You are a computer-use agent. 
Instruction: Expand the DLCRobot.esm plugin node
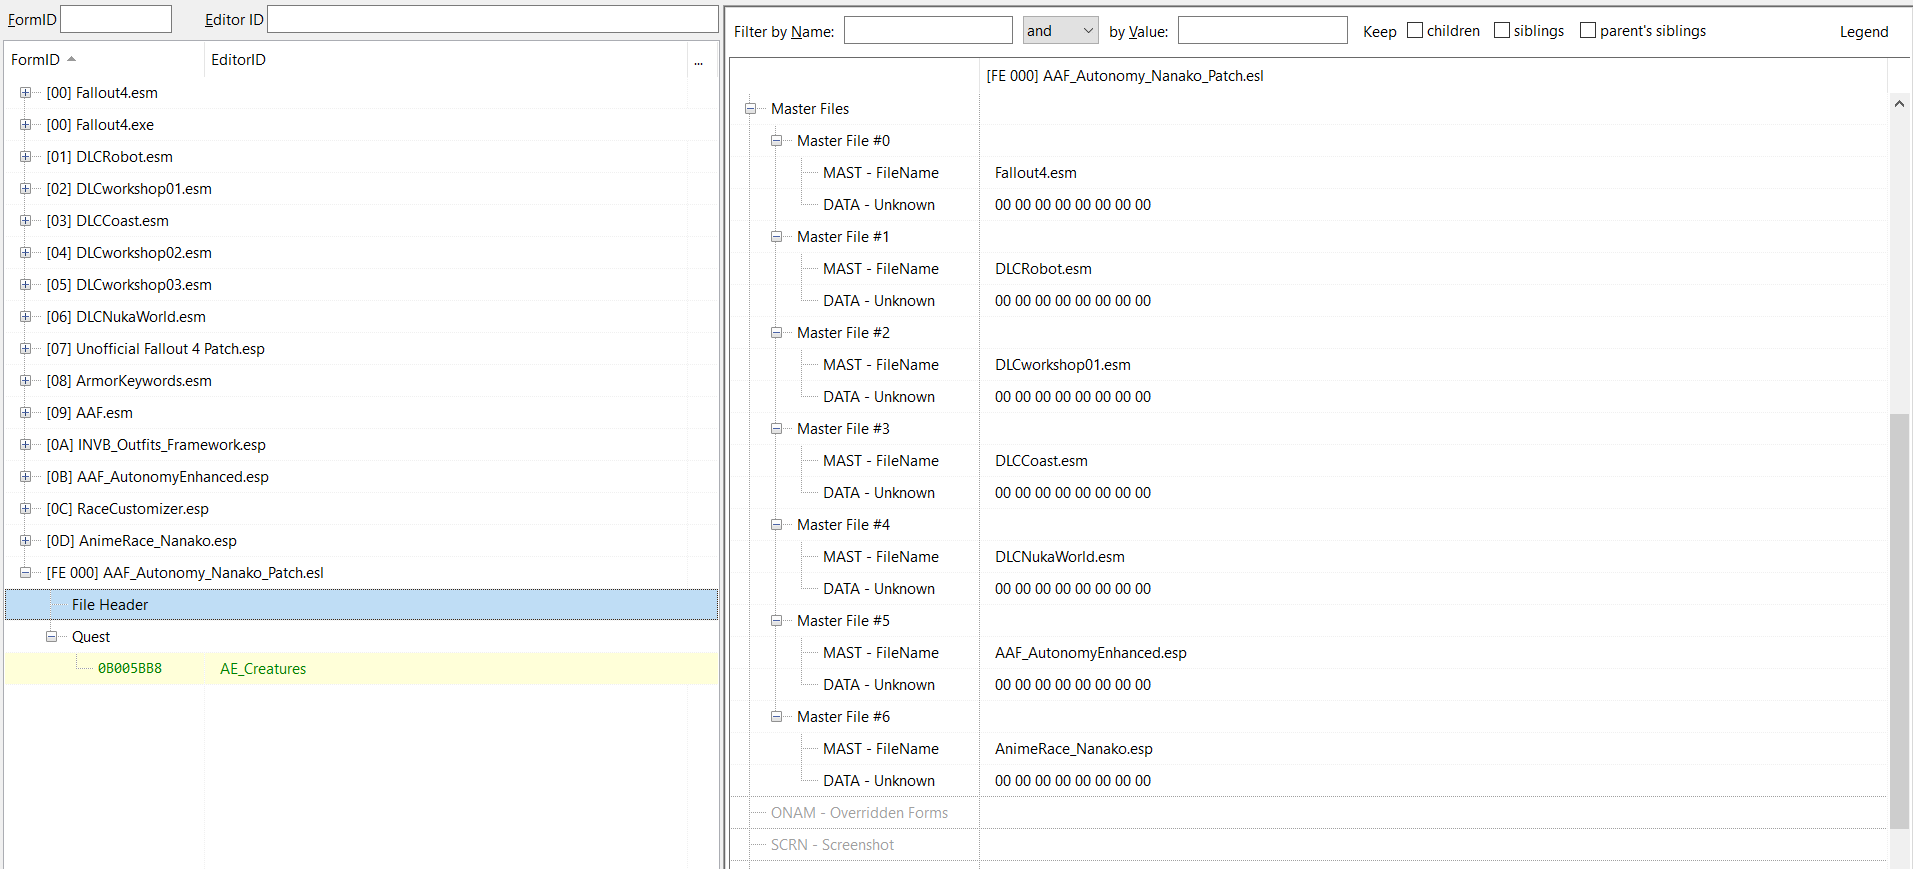25,157
